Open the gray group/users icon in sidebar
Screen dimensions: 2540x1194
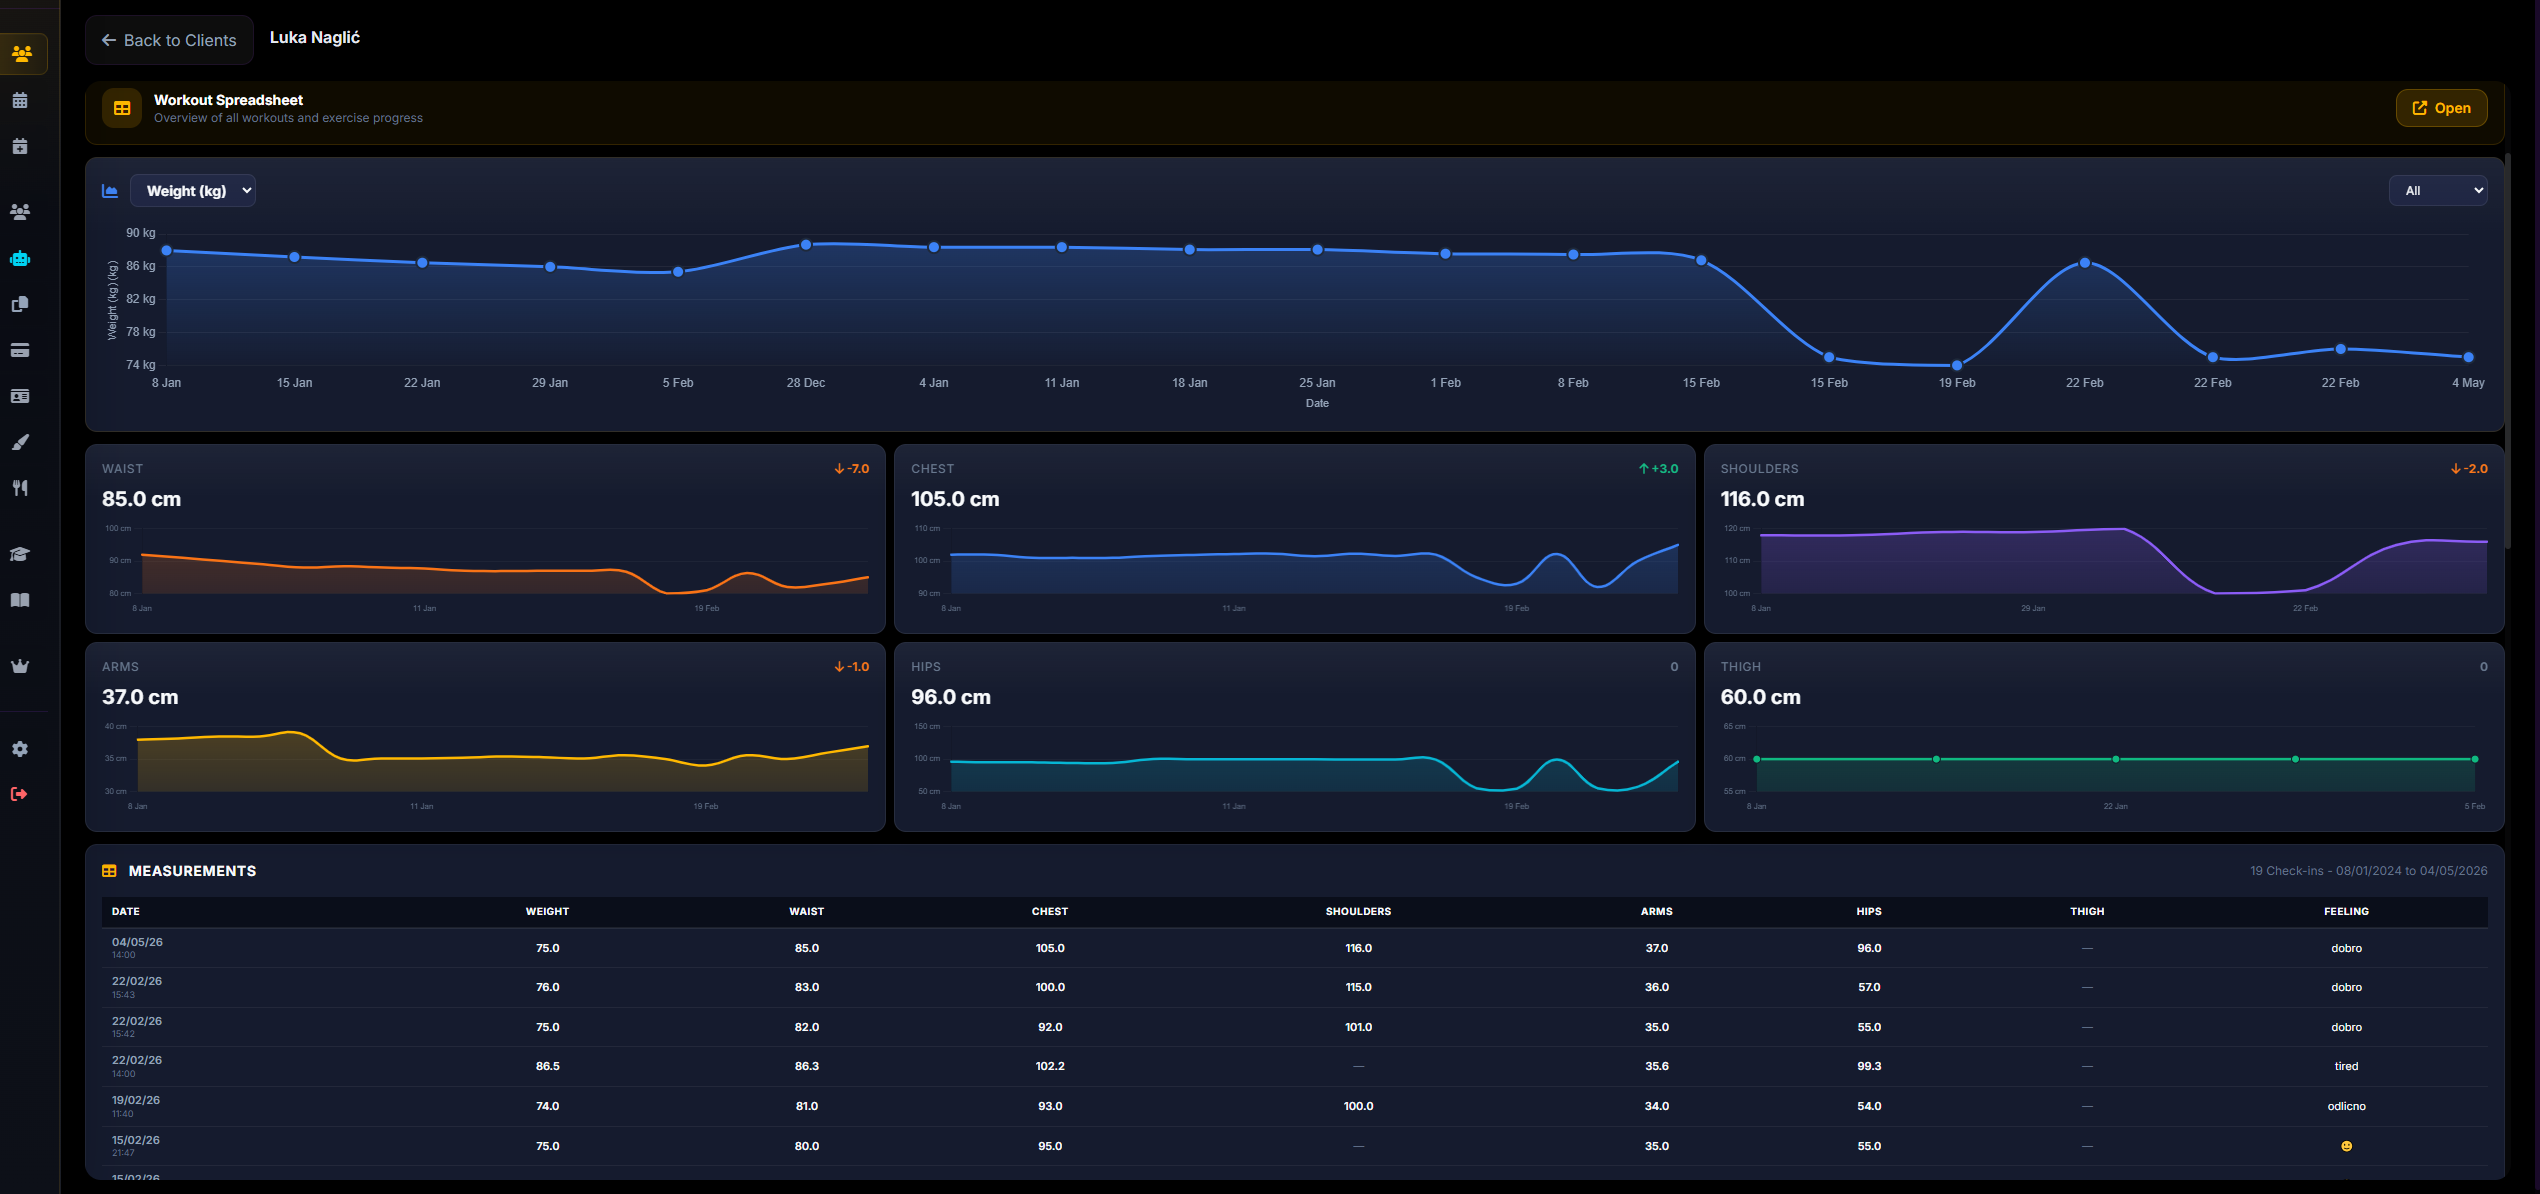pyautogui.click(x=20, y=211)
